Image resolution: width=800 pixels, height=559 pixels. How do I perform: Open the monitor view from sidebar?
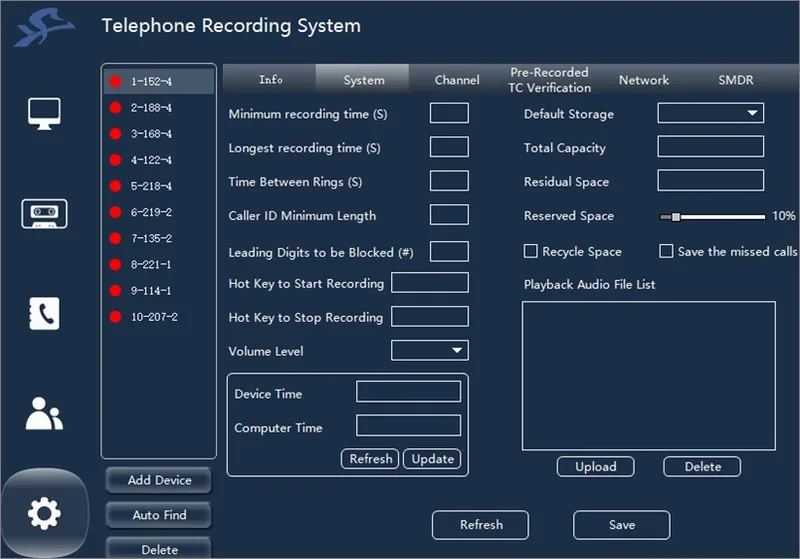click(x=44, y=113)
